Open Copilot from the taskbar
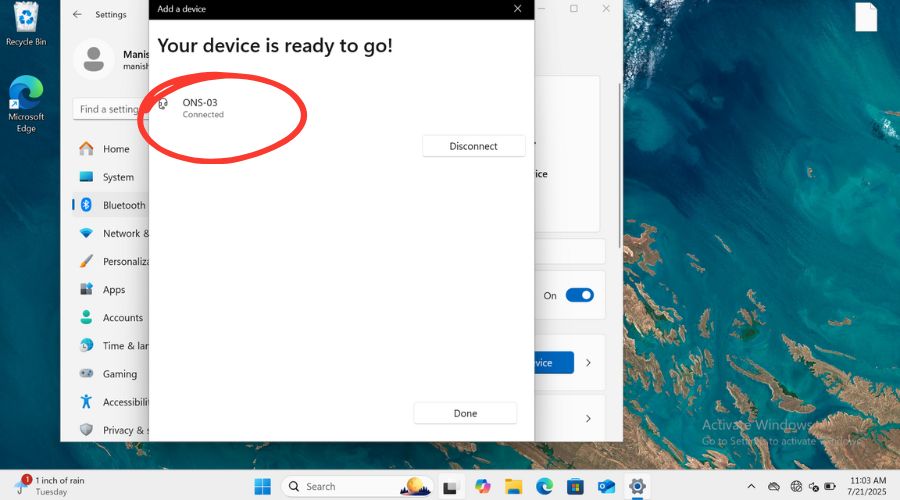The width and height of the screenshot is (900, 500). tap(483, 487)
